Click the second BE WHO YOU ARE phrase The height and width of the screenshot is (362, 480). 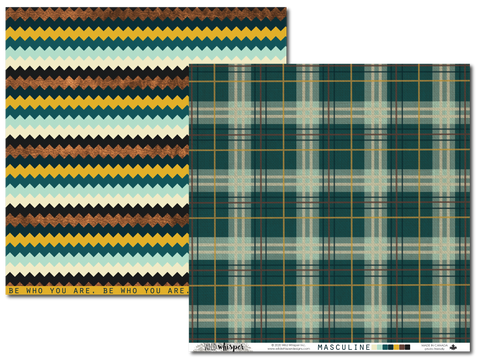coord(145,290)
